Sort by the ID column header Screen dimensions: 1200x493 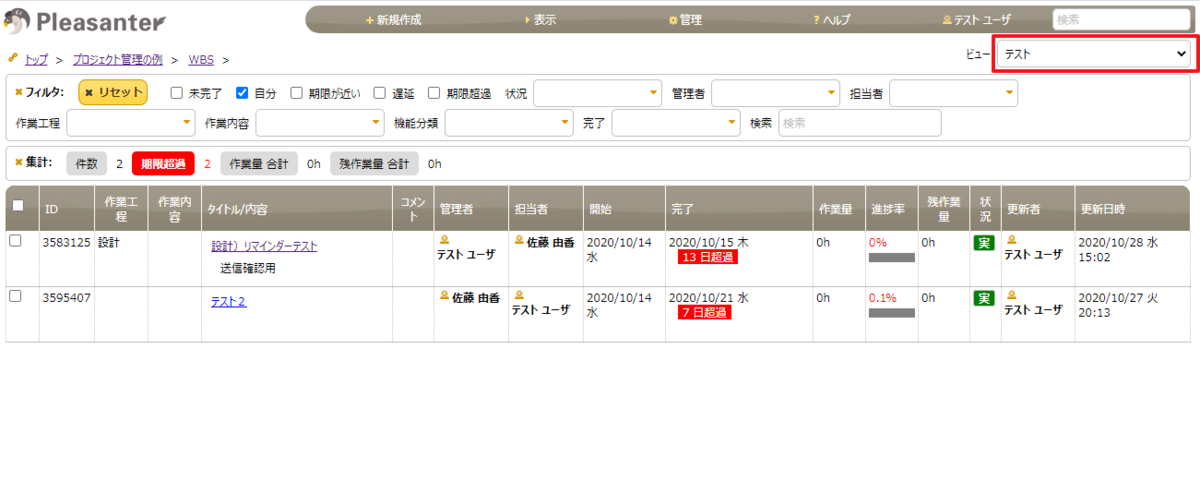65,209
